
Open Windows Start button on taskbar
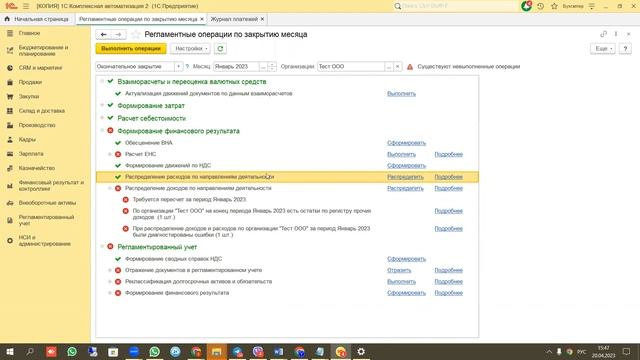coord(10,351)
